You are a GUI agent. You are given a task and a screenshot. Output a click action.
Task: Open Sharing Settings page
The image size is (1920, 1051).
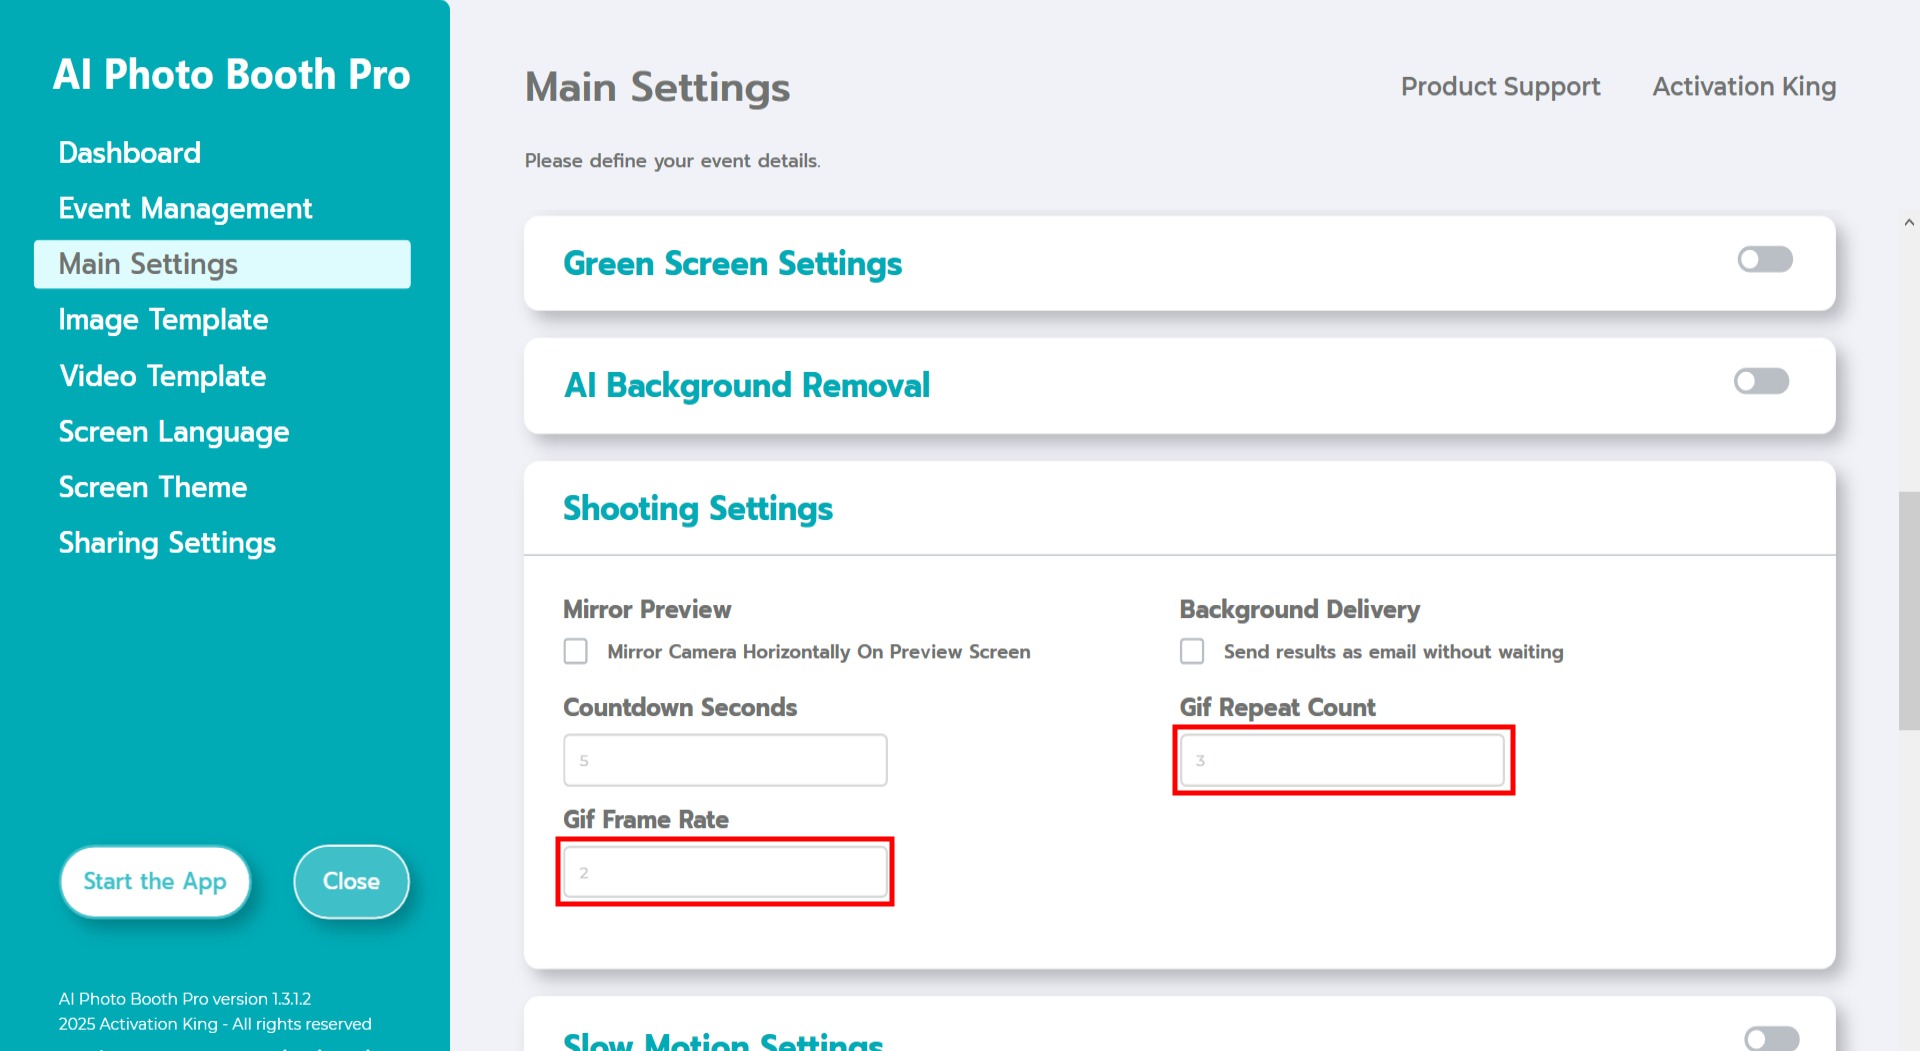167,543
